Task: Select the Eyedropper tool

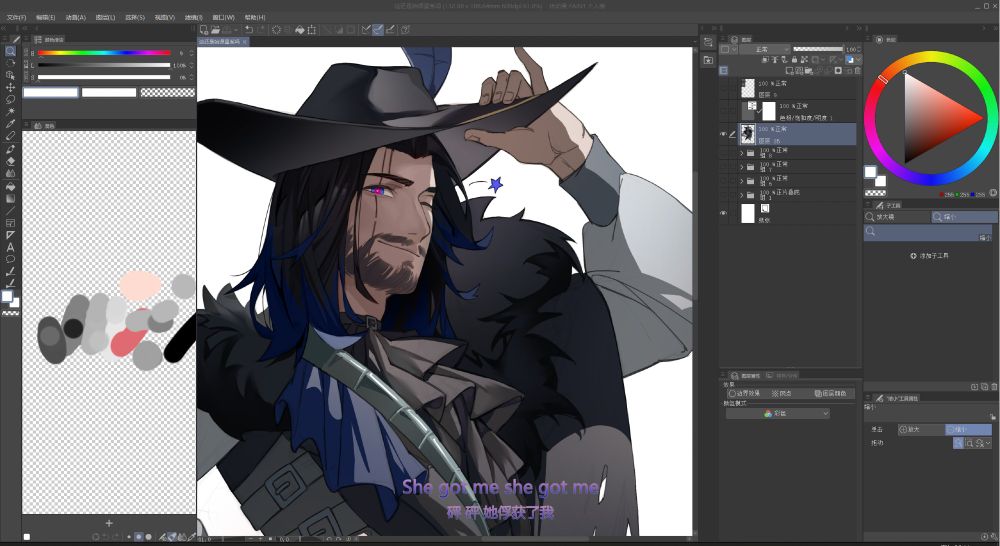Action: (x=10, y=124)
